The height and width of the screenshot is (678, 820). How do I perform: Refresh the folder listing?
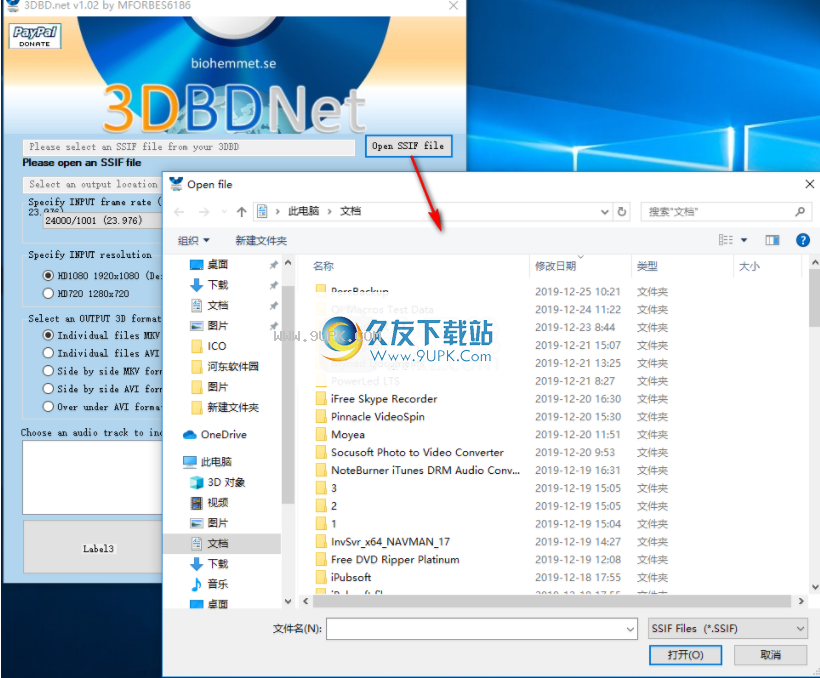tap(622, 212)
